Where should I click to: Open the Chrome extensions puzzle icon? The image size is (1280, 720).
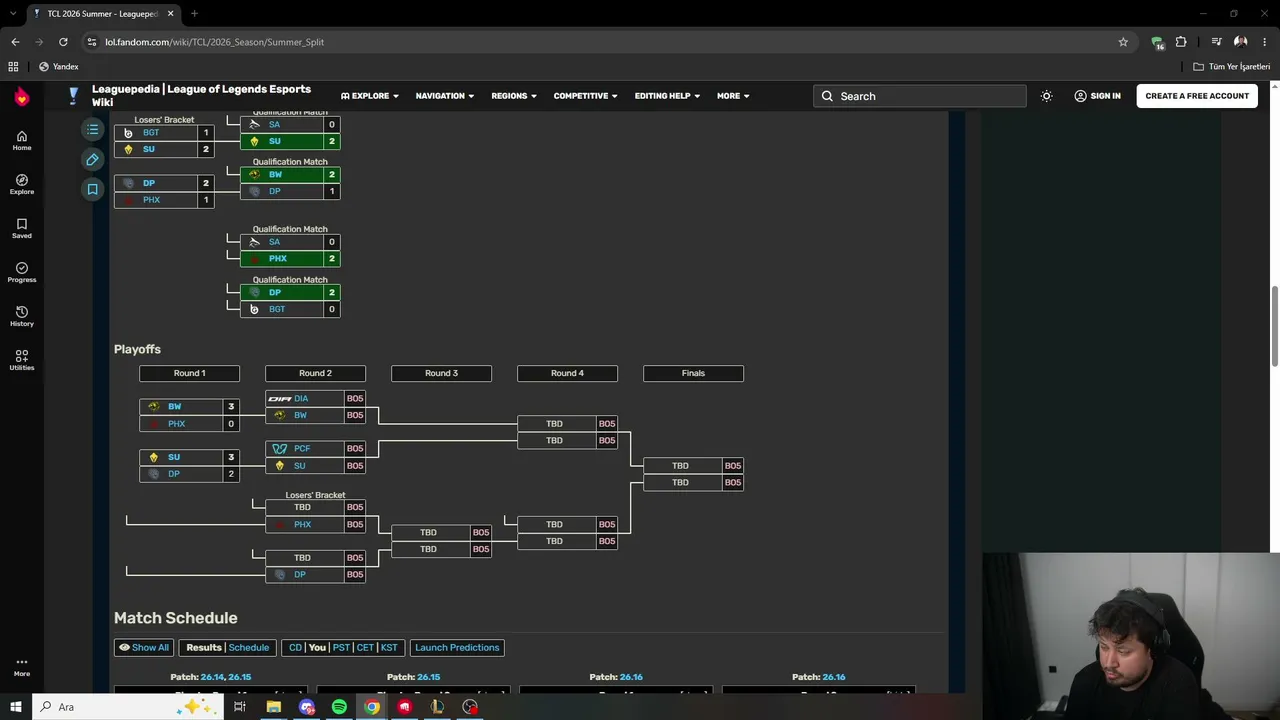pyautogui.click(x=1181, y=42)
